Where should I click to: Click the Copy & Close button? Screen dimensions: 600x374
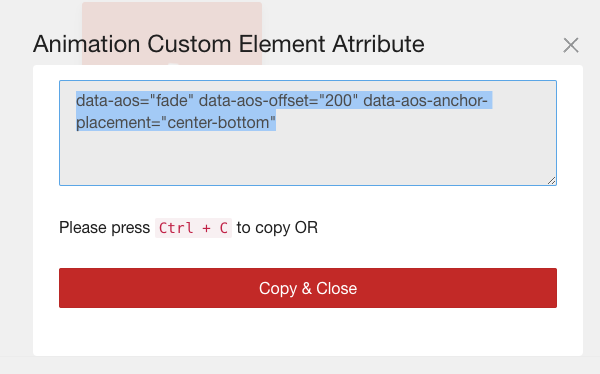[x=308, y=288]
